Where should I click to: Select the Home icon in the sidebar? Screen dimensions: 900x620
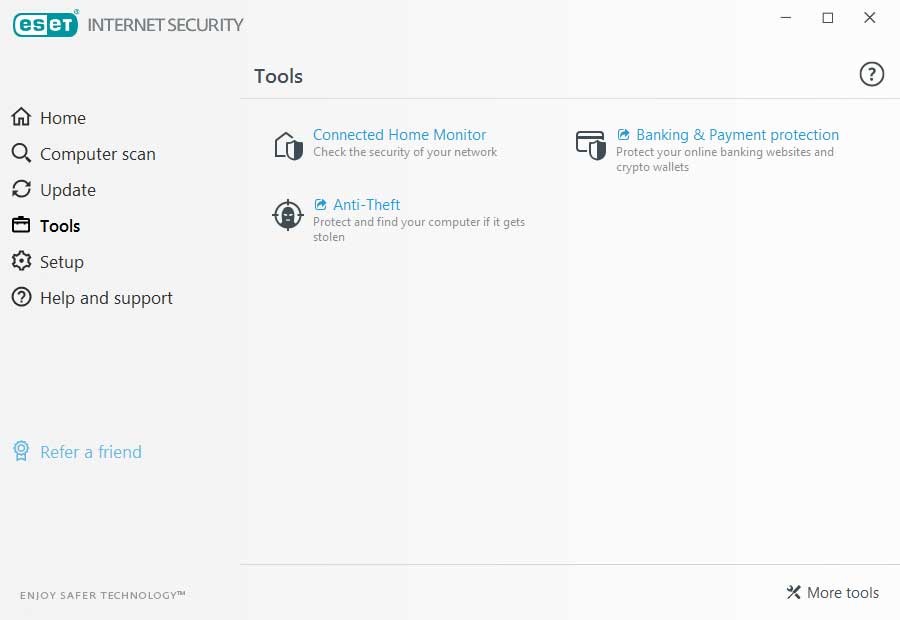click(21, 117)
